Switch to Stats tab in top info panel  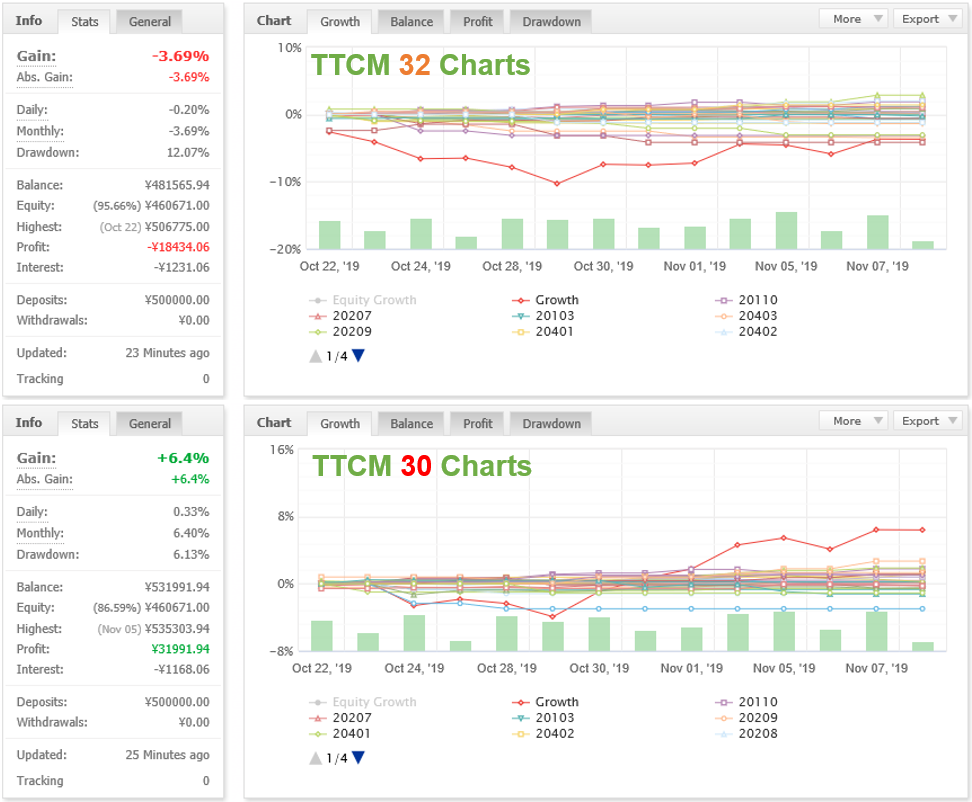coord(84,22)
